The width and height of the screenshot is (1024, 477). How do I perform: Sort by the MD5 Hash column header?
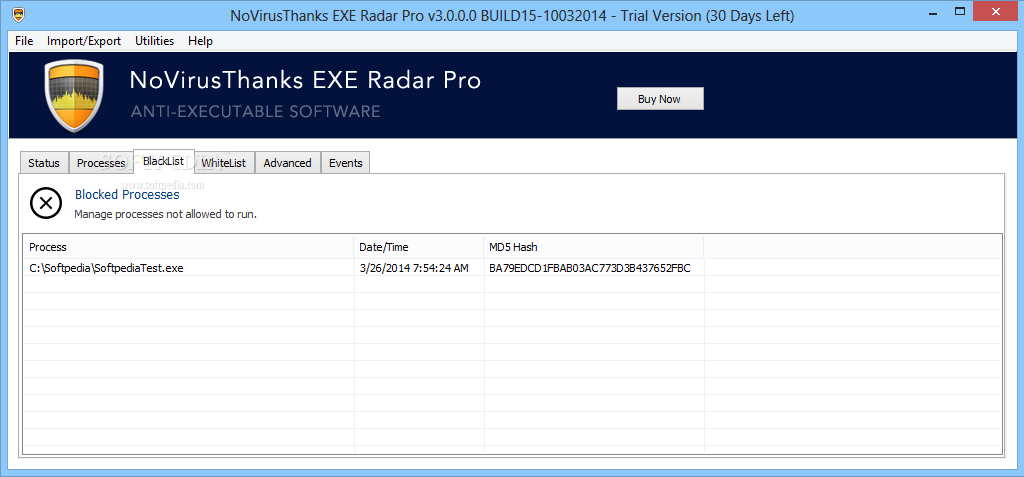click(593, 247)
